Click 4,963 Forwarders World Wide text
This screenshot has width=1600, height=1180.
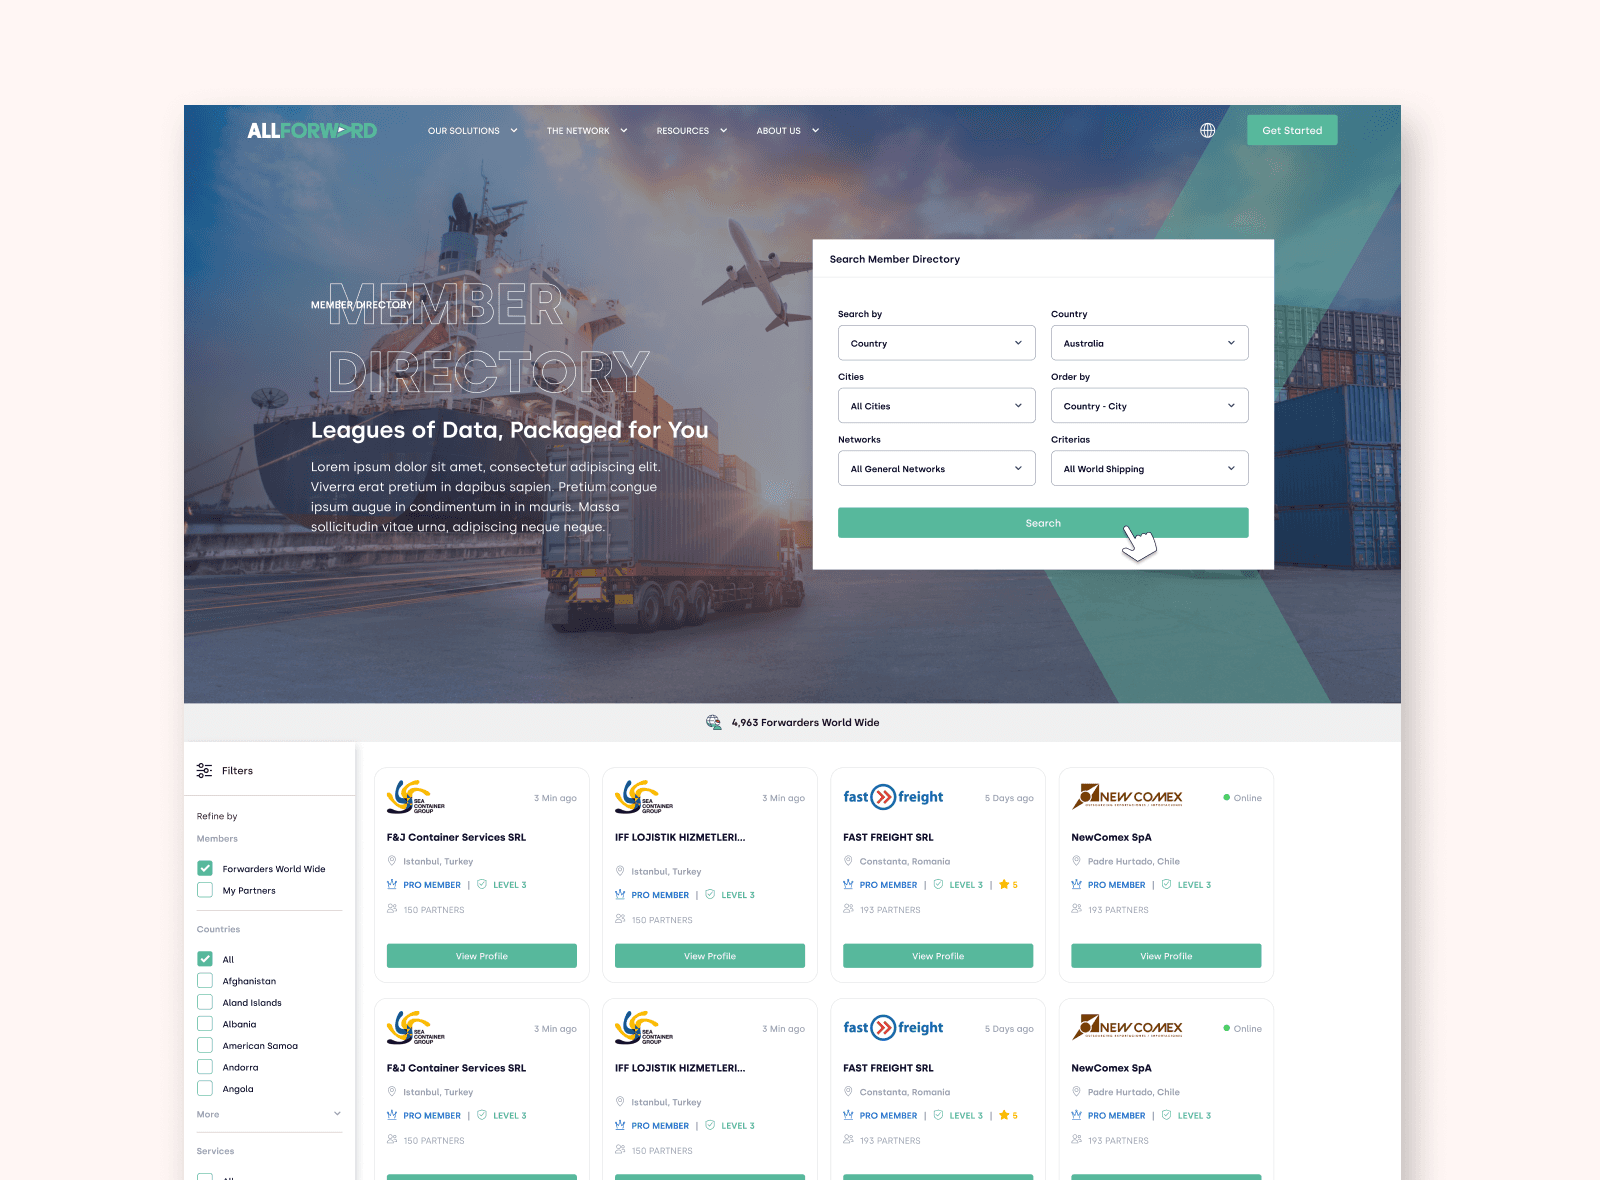pos(805,722)
